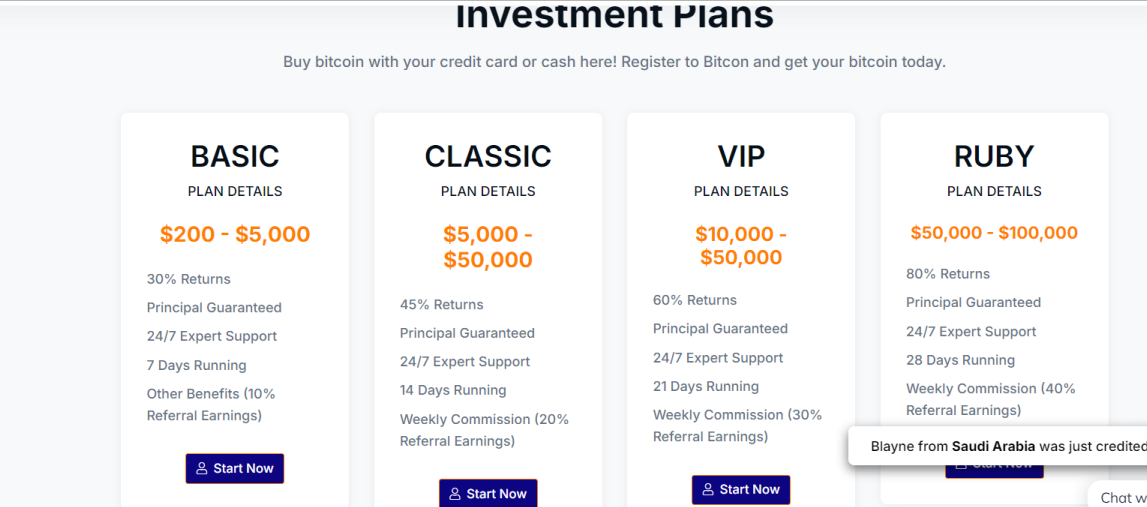This screenshot has height=507, width=1147.
Task: Click the Blayne from Saudi Arabia notification
Action: point(1000,446)
